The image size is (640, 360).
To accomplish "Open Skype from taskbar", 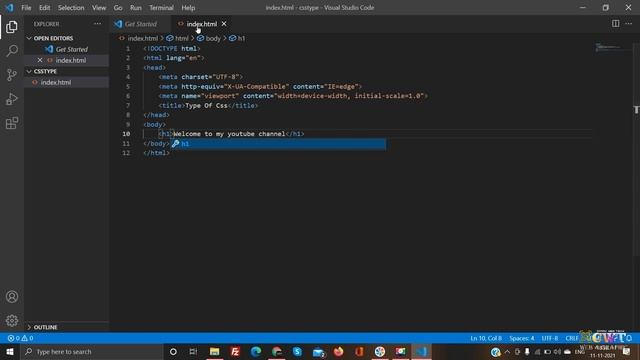I will pos(297,351).
